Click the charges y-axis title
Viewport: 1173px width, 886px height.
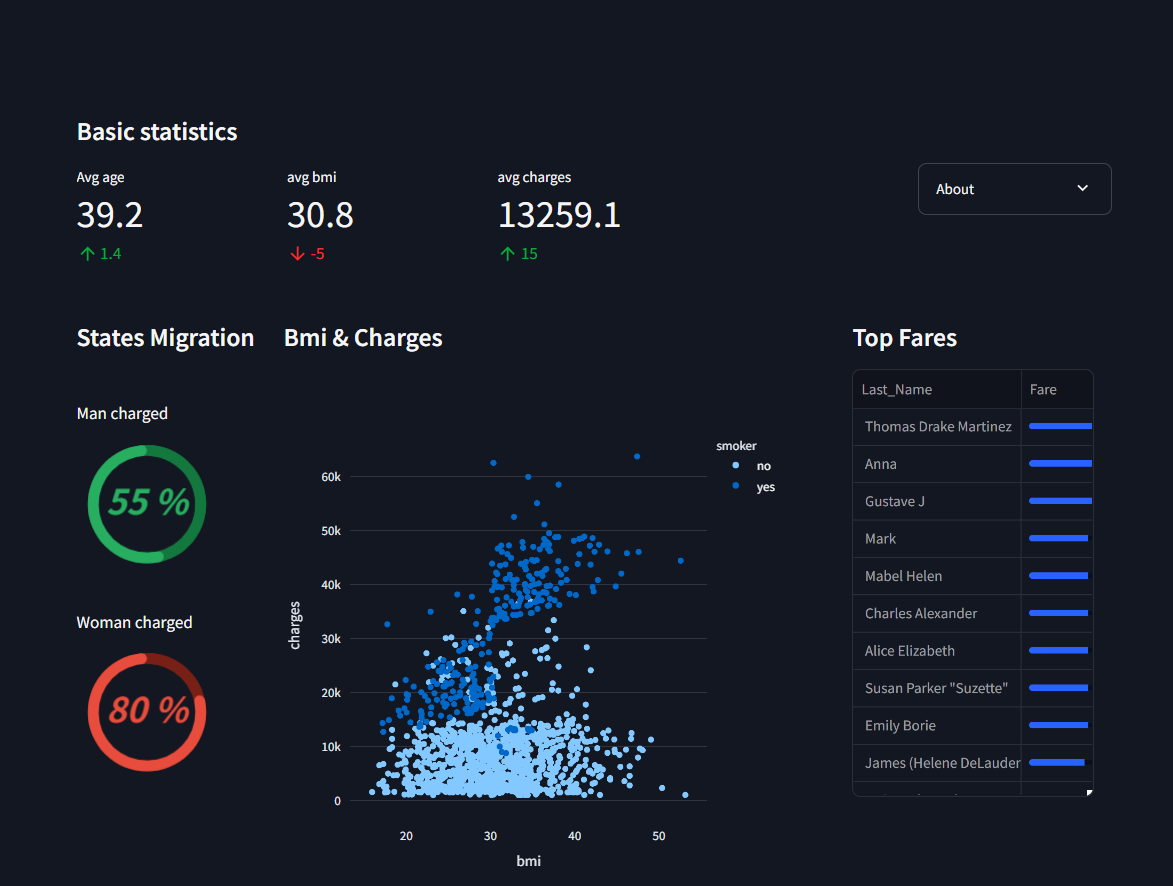[295, 626]
